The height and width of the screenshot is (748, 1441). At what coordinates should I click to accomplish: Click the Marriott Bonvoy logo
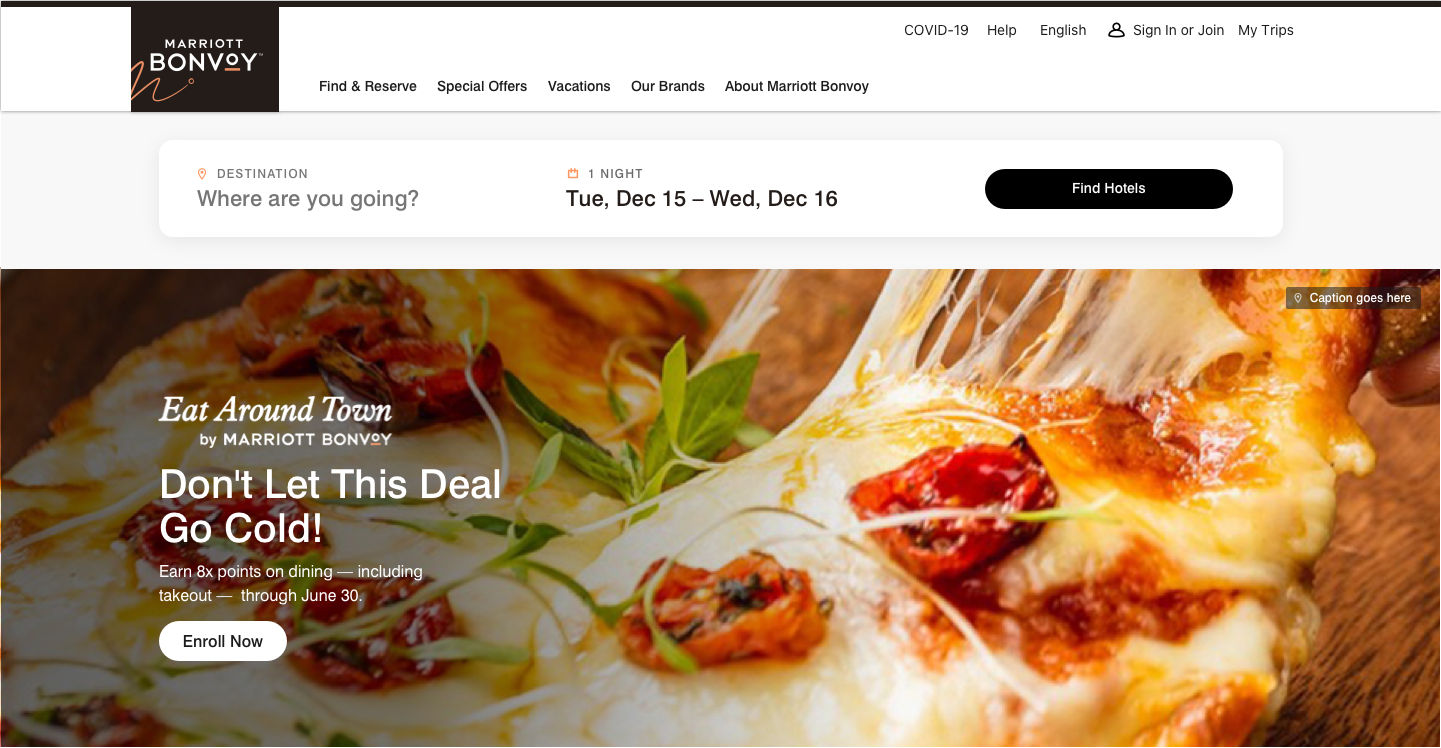pos(205,59)
